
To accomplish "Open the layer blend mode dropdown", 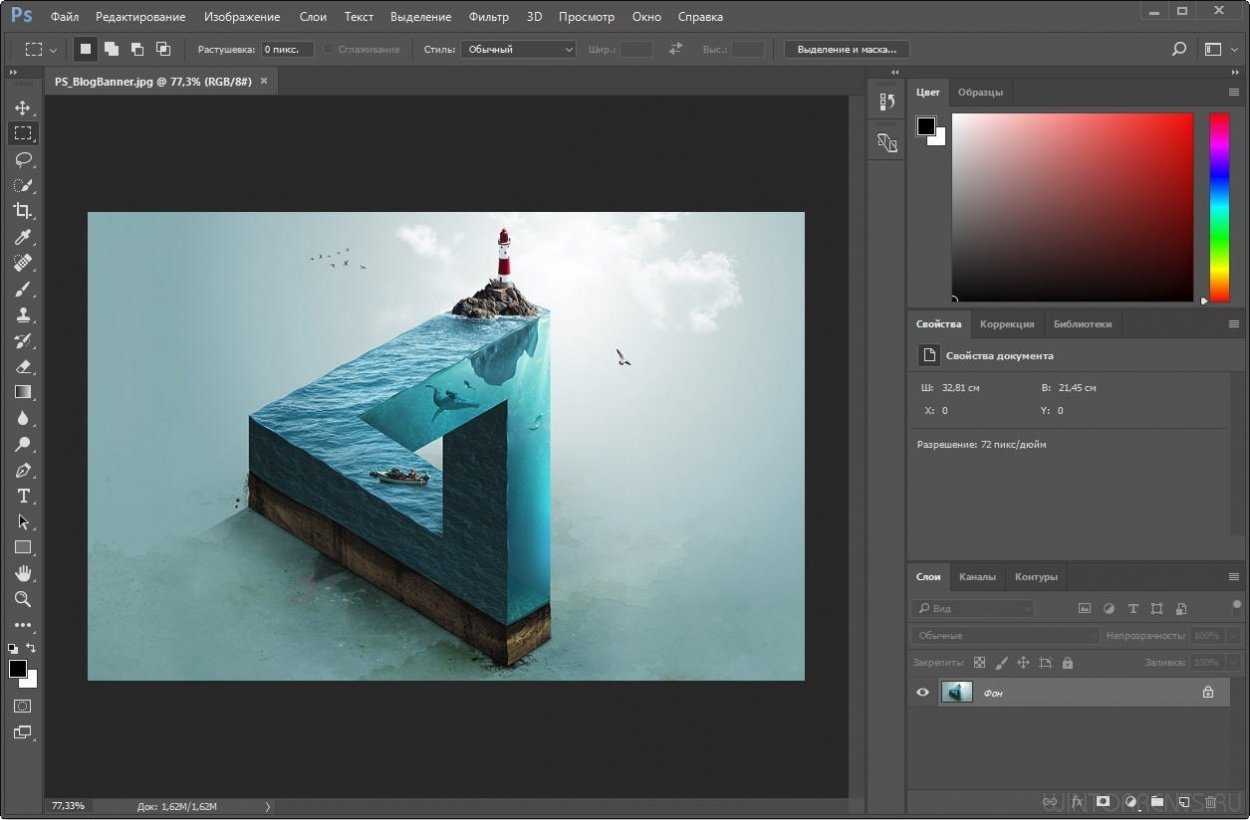I will [1004, 635].
